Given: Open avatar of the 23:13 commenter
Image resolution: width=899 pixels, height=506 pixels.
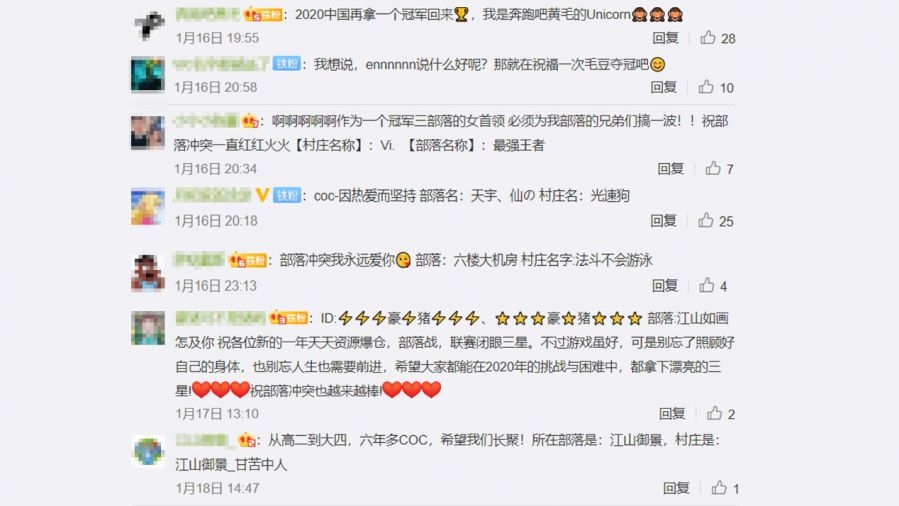Looking at the screenshot, I should (x=148, y=273).
